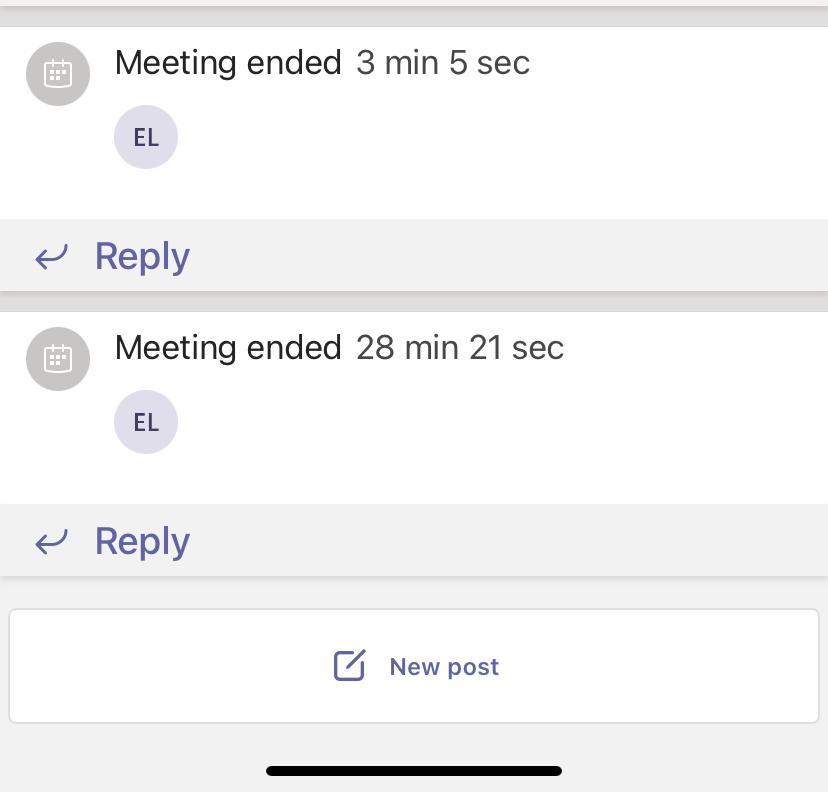Click the empty right side of the first Reply bar
This screenshot has height=792, width=828.
(600, 256)
